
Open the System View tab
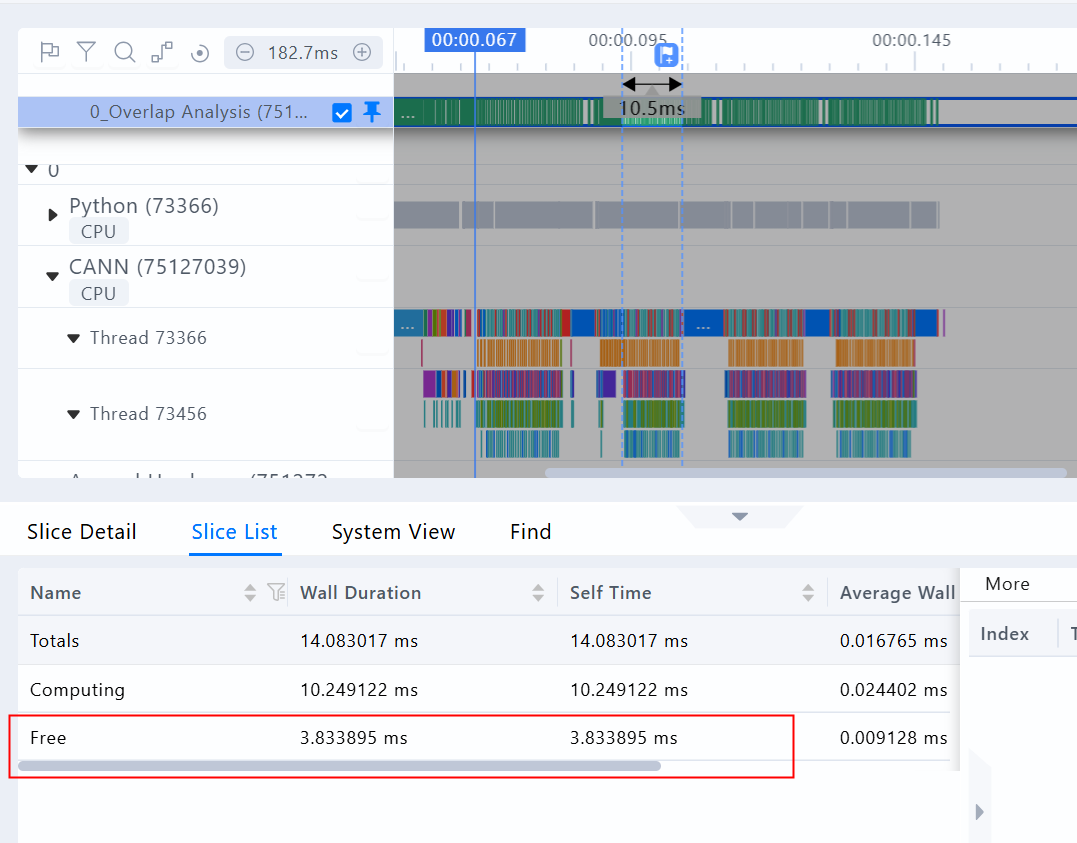[394, 532]
